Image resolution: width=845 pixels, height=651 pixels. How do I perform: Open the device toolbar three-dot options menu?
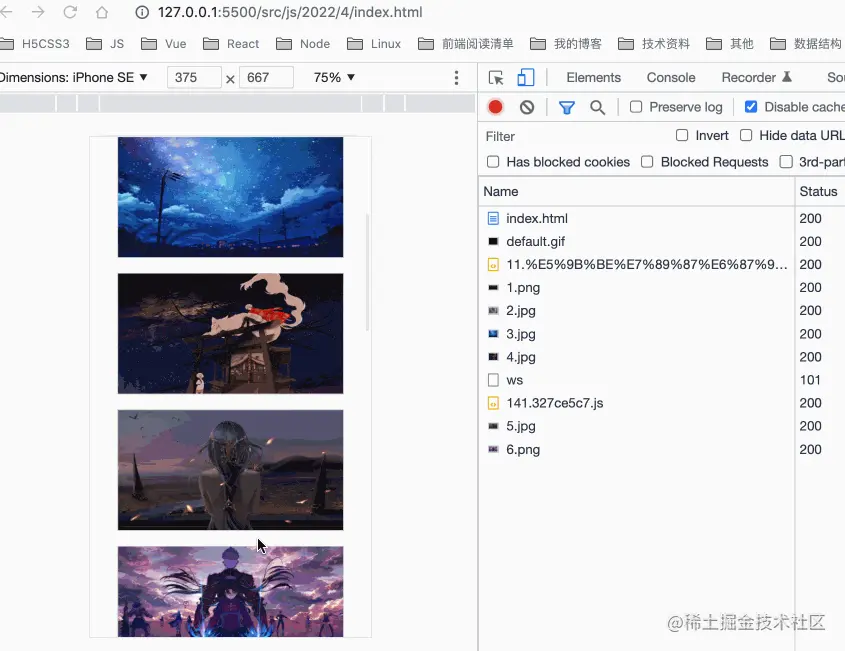pyautogui.click(x=457, y=77)
